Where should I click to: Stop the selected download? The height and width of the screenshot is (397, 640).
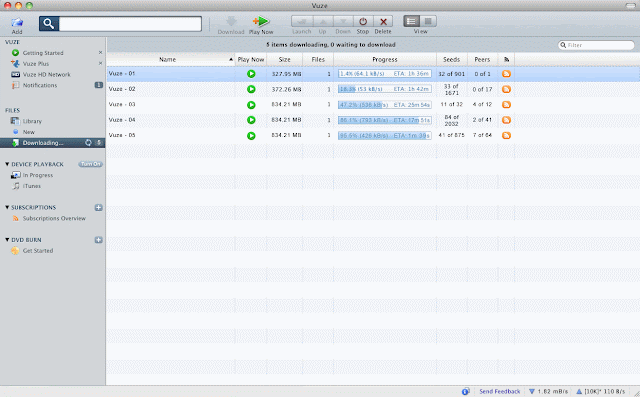coord(363,21)
